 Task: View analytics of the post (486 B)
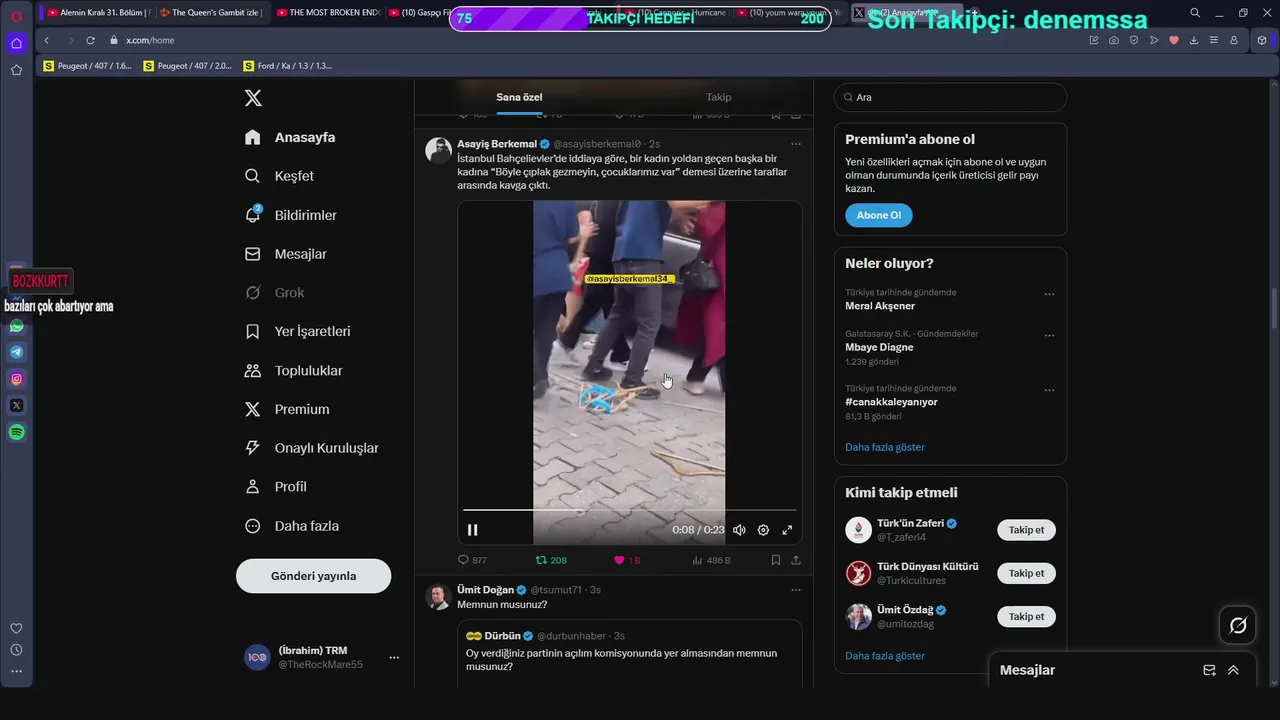coord(711,560)
